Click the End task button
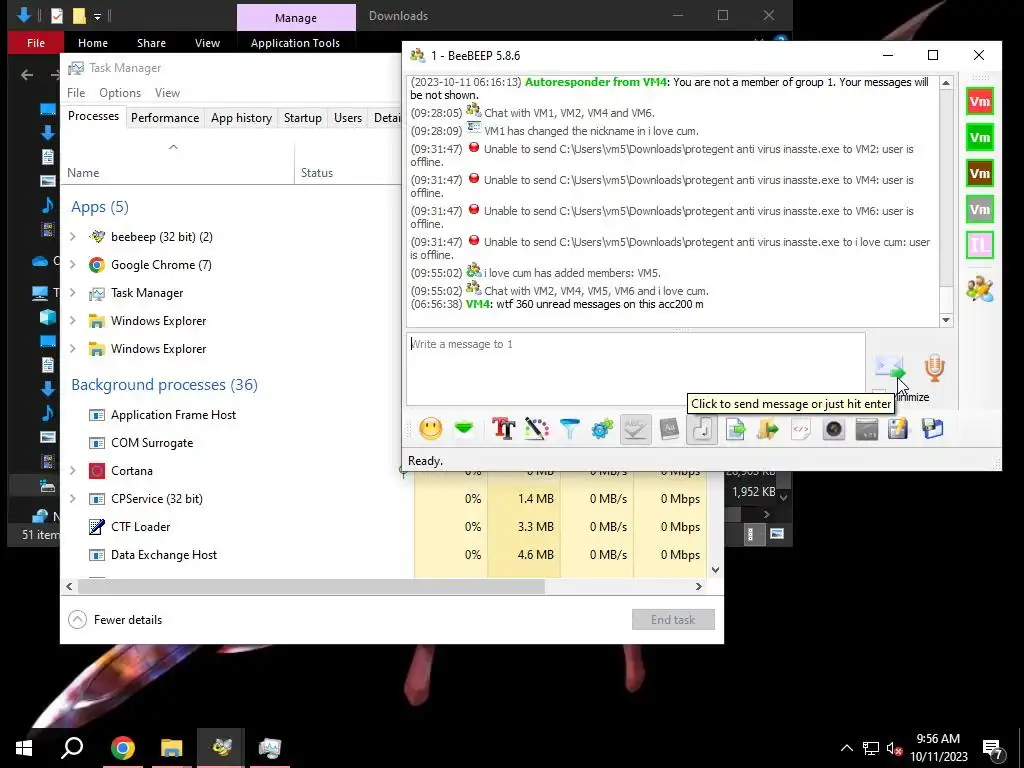This screenshot has width=1024, height=768. pyautogui.click(x=673, y=620)
